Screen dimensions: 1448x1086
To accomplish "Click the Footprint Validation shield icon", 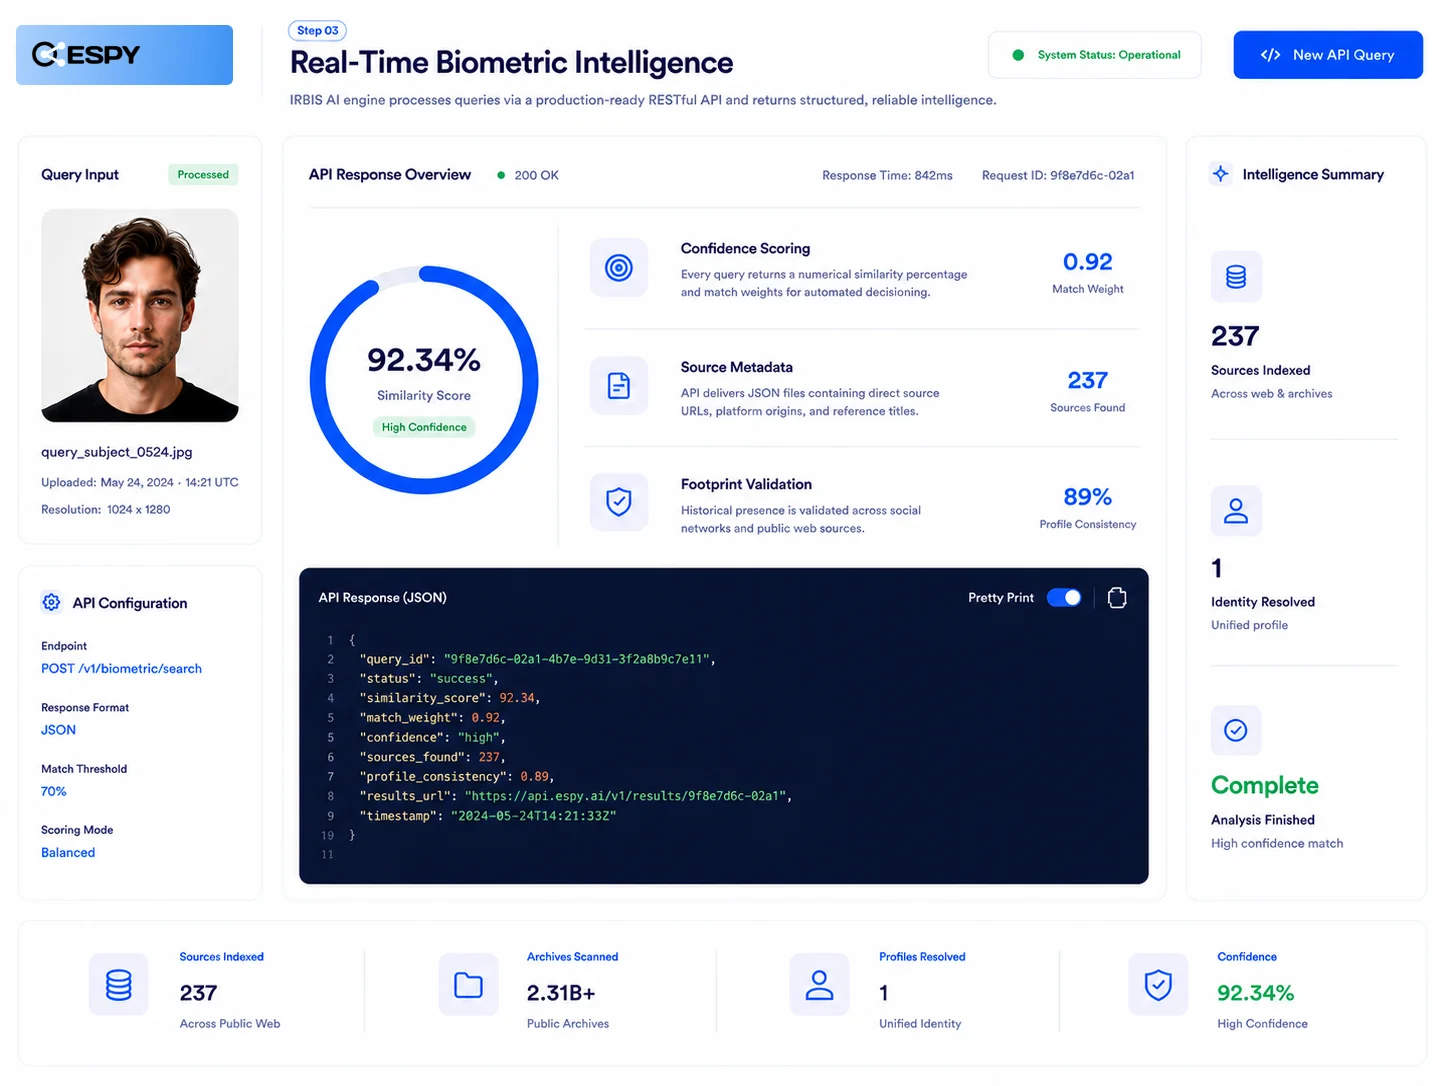I will tap(619, 501).
